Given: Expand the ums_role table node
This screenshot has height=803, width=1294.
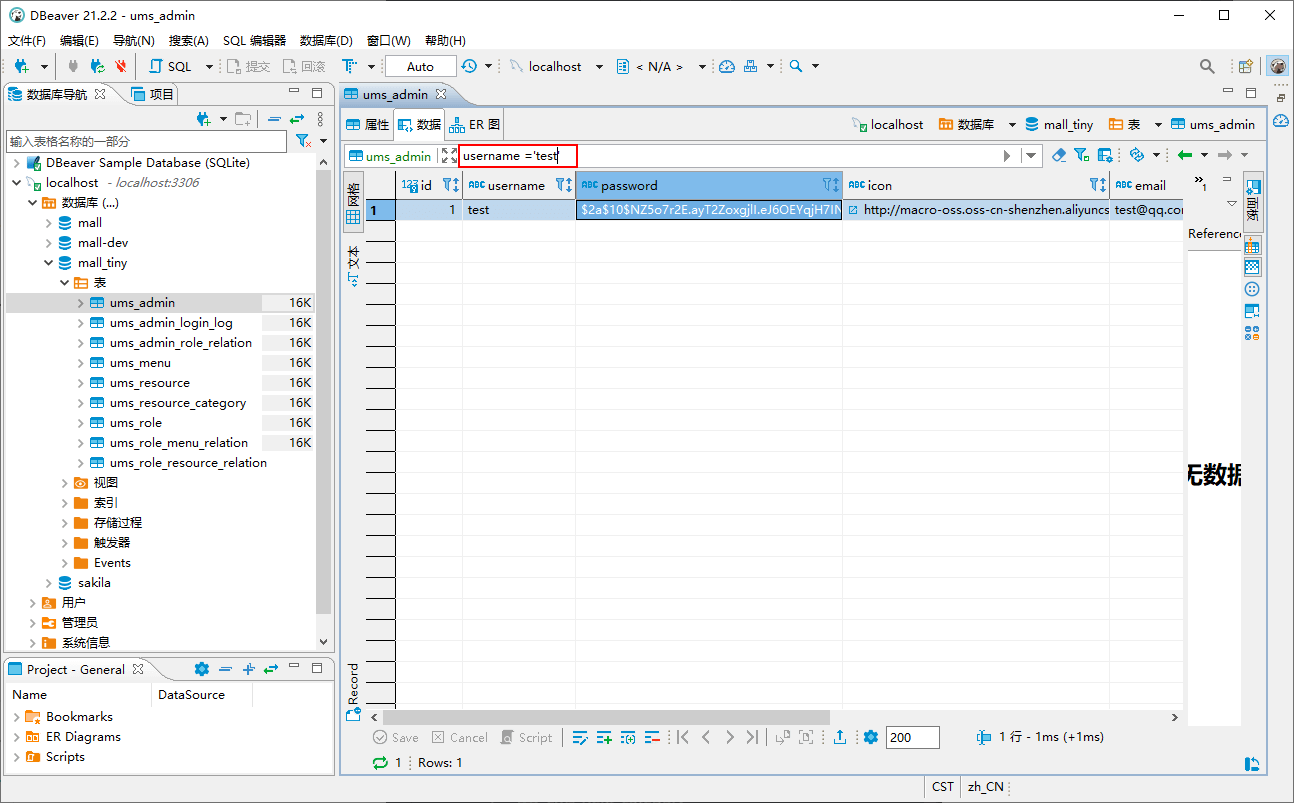Looking at the screenshot, I should (81, 423).
